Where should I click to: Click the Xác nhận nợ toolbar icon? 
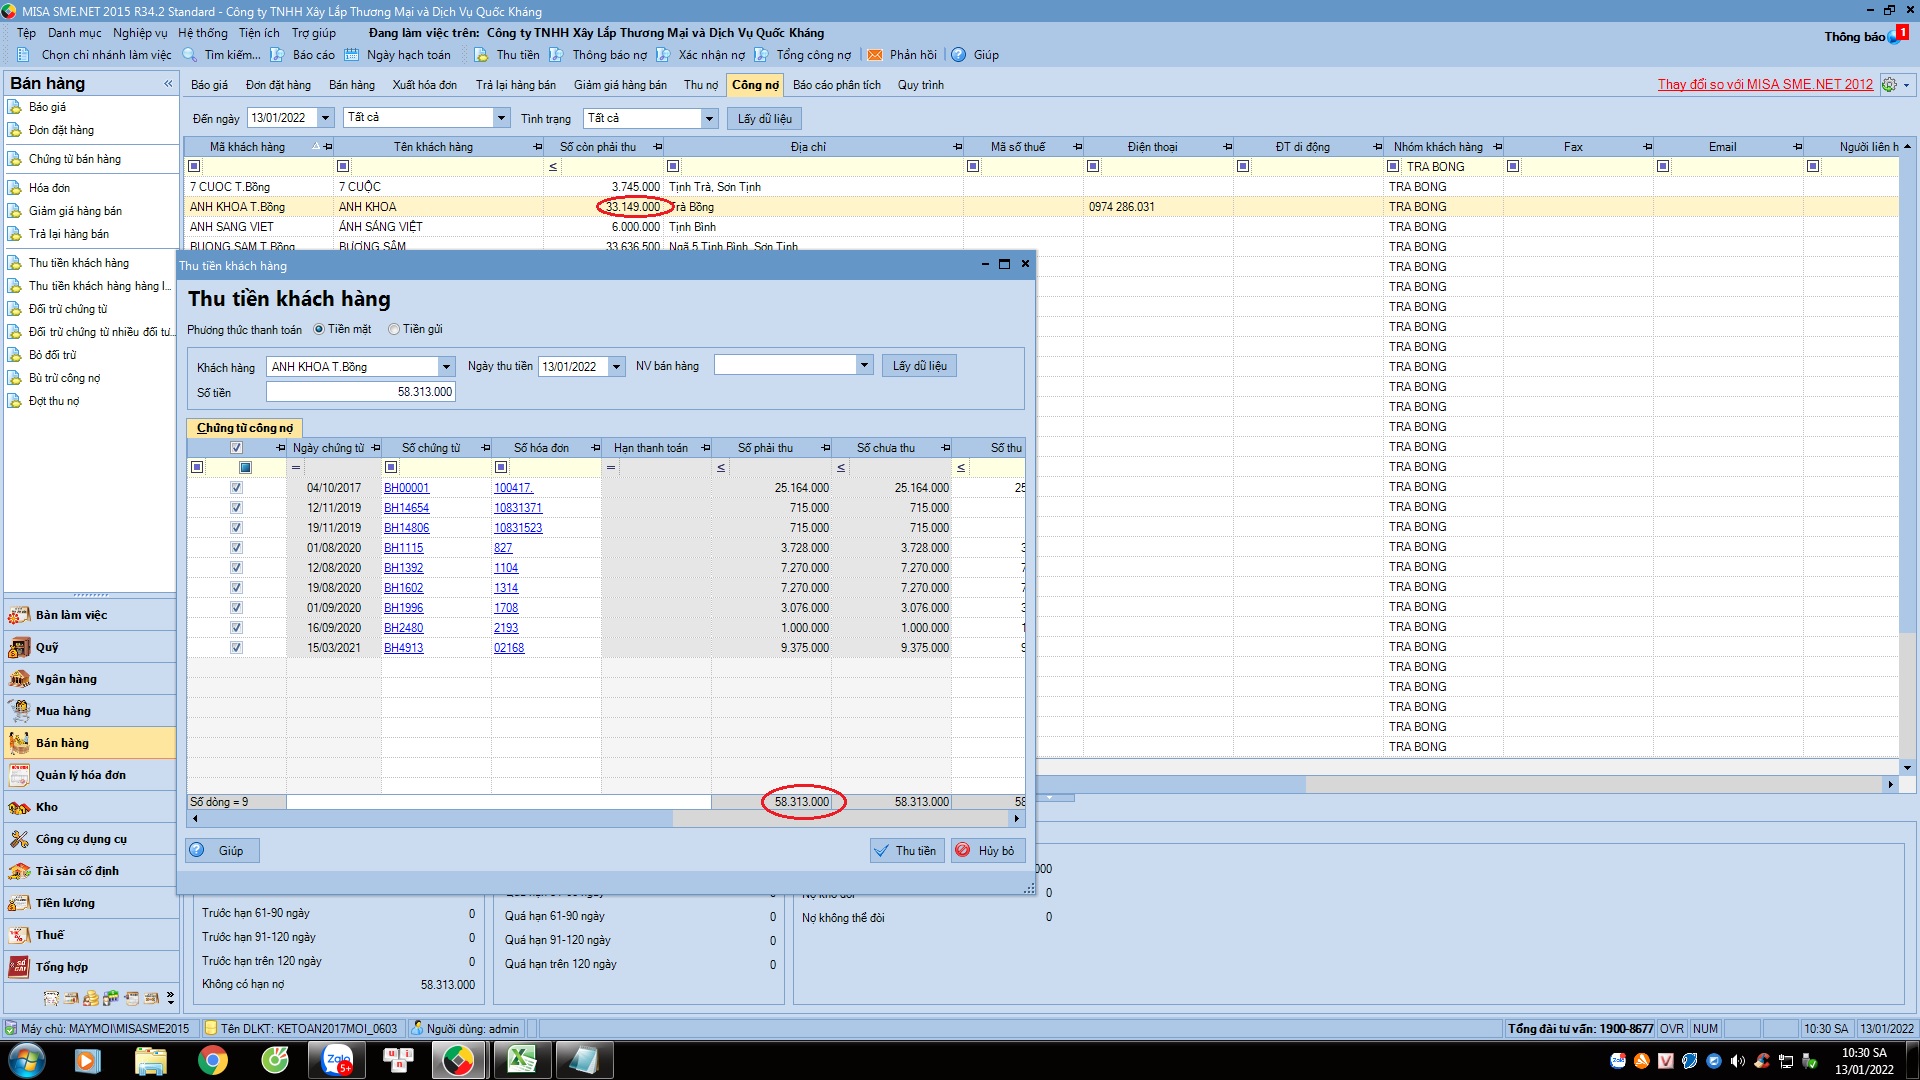point(662,55)
